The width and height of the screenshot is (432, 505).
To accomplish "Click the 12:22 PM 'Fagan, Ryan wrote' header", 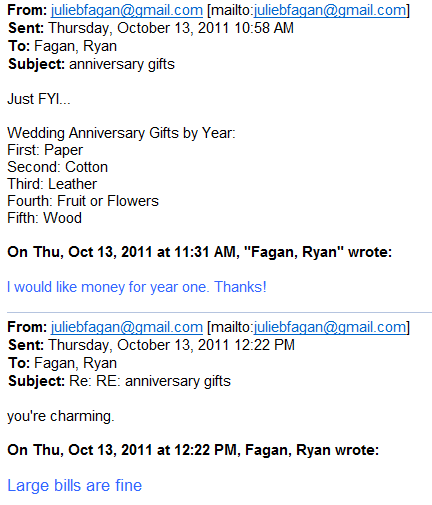I will (193, 450).
